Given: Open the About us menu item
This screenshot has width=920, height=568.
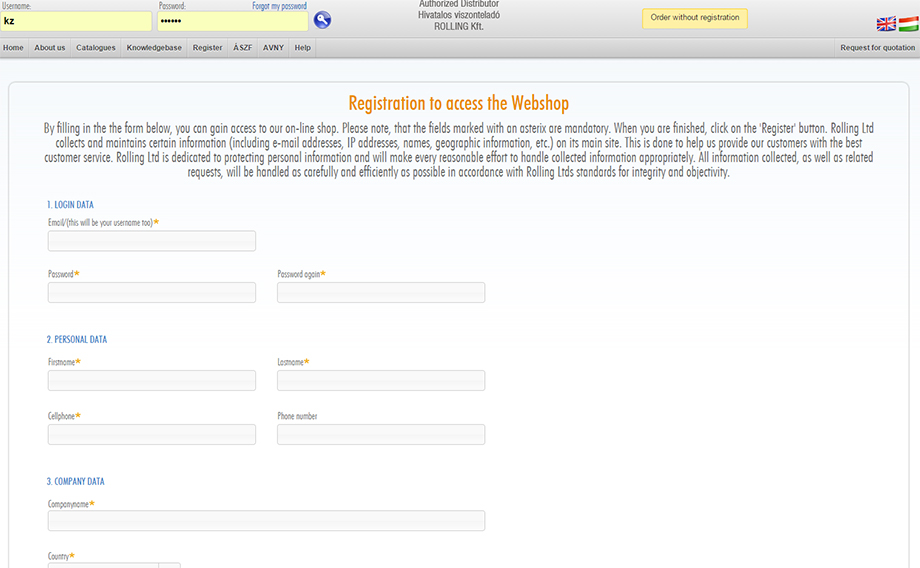Looking at the screenshot, I should coord(50,48).
